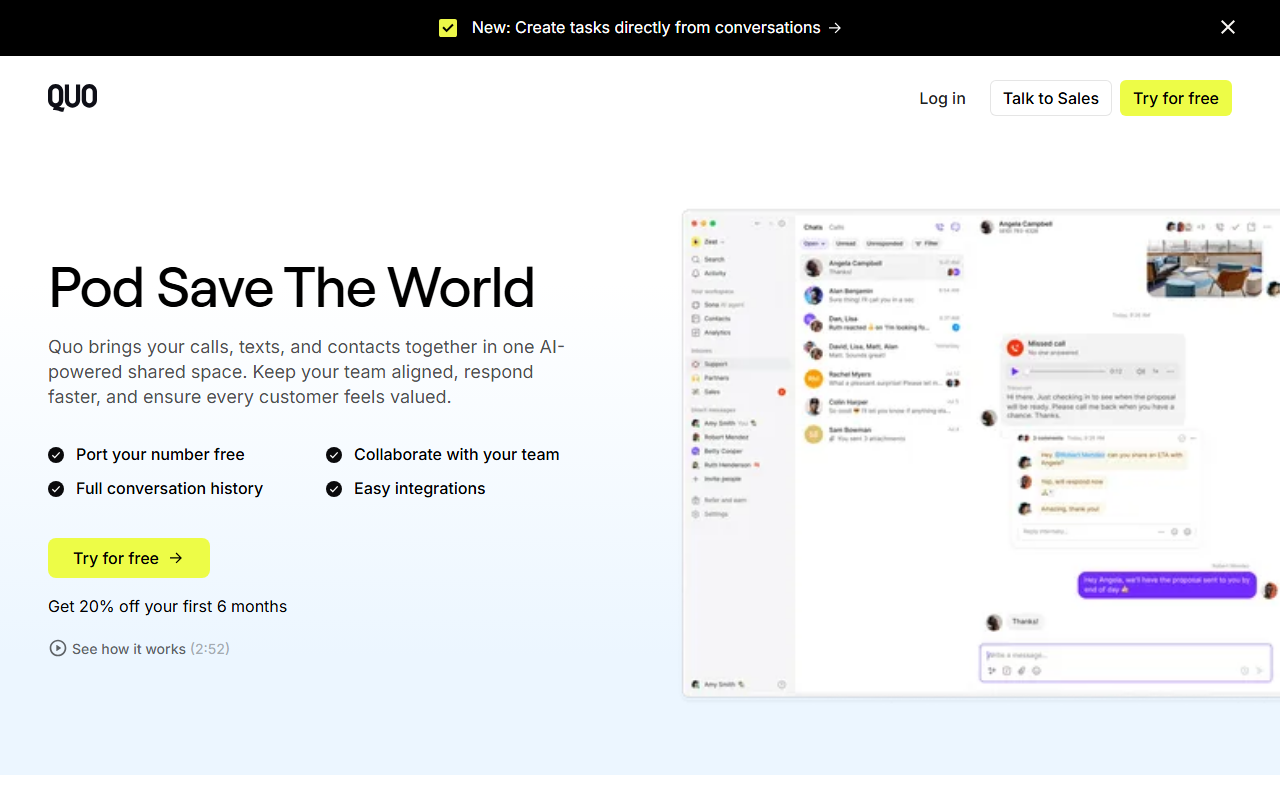Click the QUO logo
This screenshot has width=1280, height=800.
coord(73,97)
